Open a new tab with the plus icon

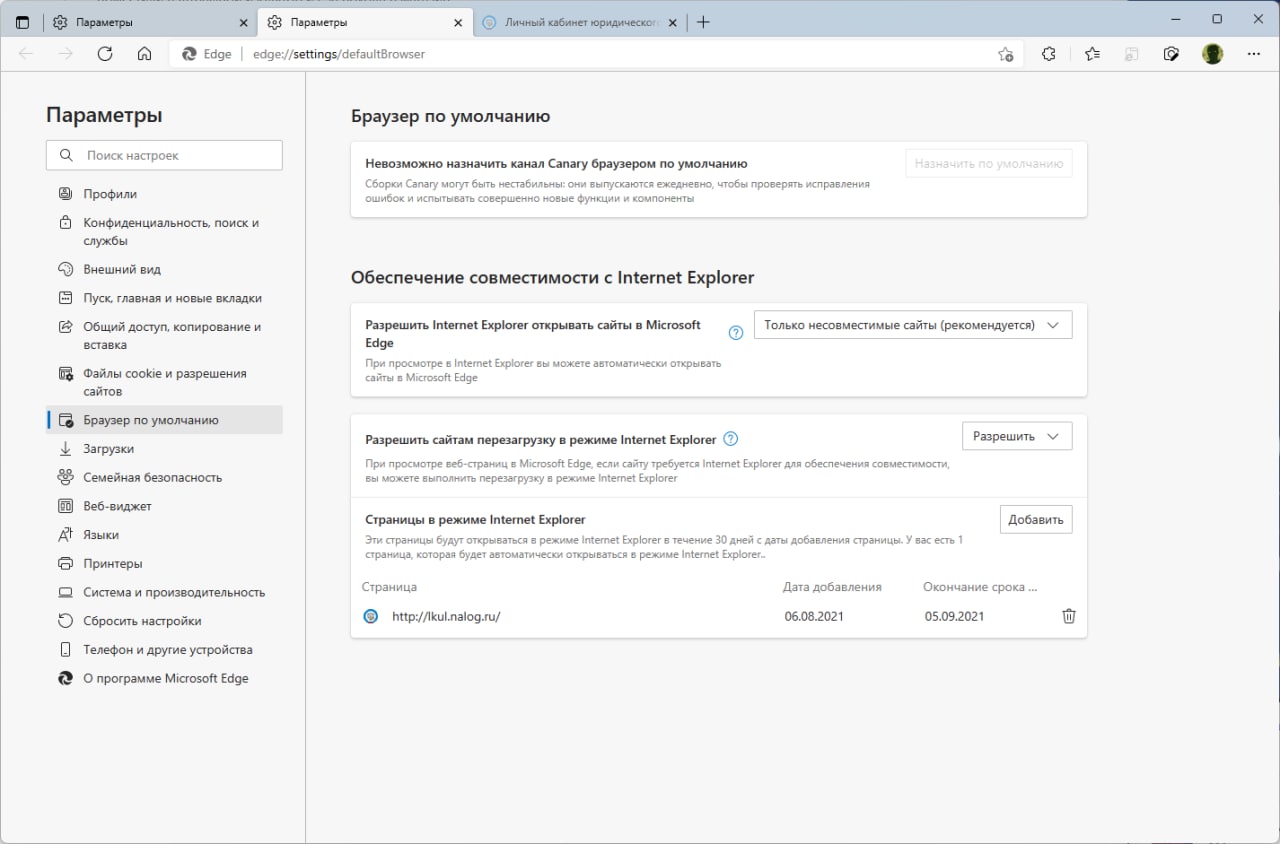[x=703, y=22]
